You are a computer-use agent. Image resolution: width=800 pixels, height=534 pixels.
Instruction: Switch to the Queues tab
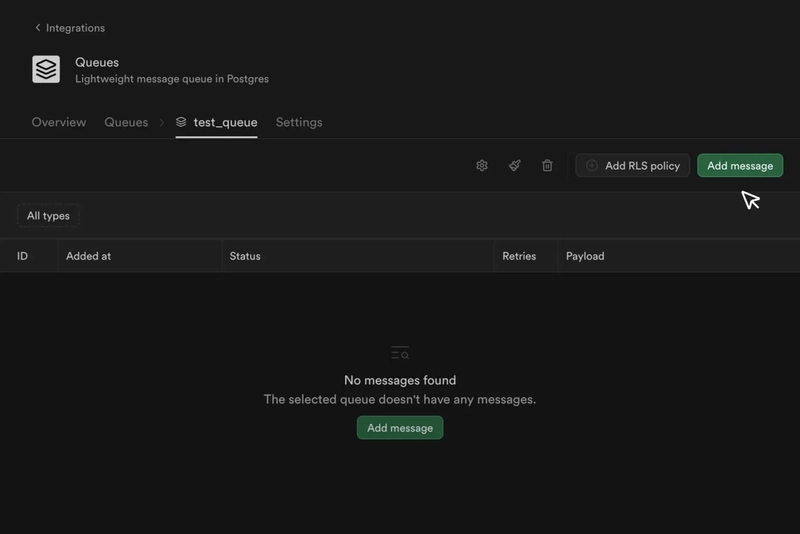(x=126, y=122)
